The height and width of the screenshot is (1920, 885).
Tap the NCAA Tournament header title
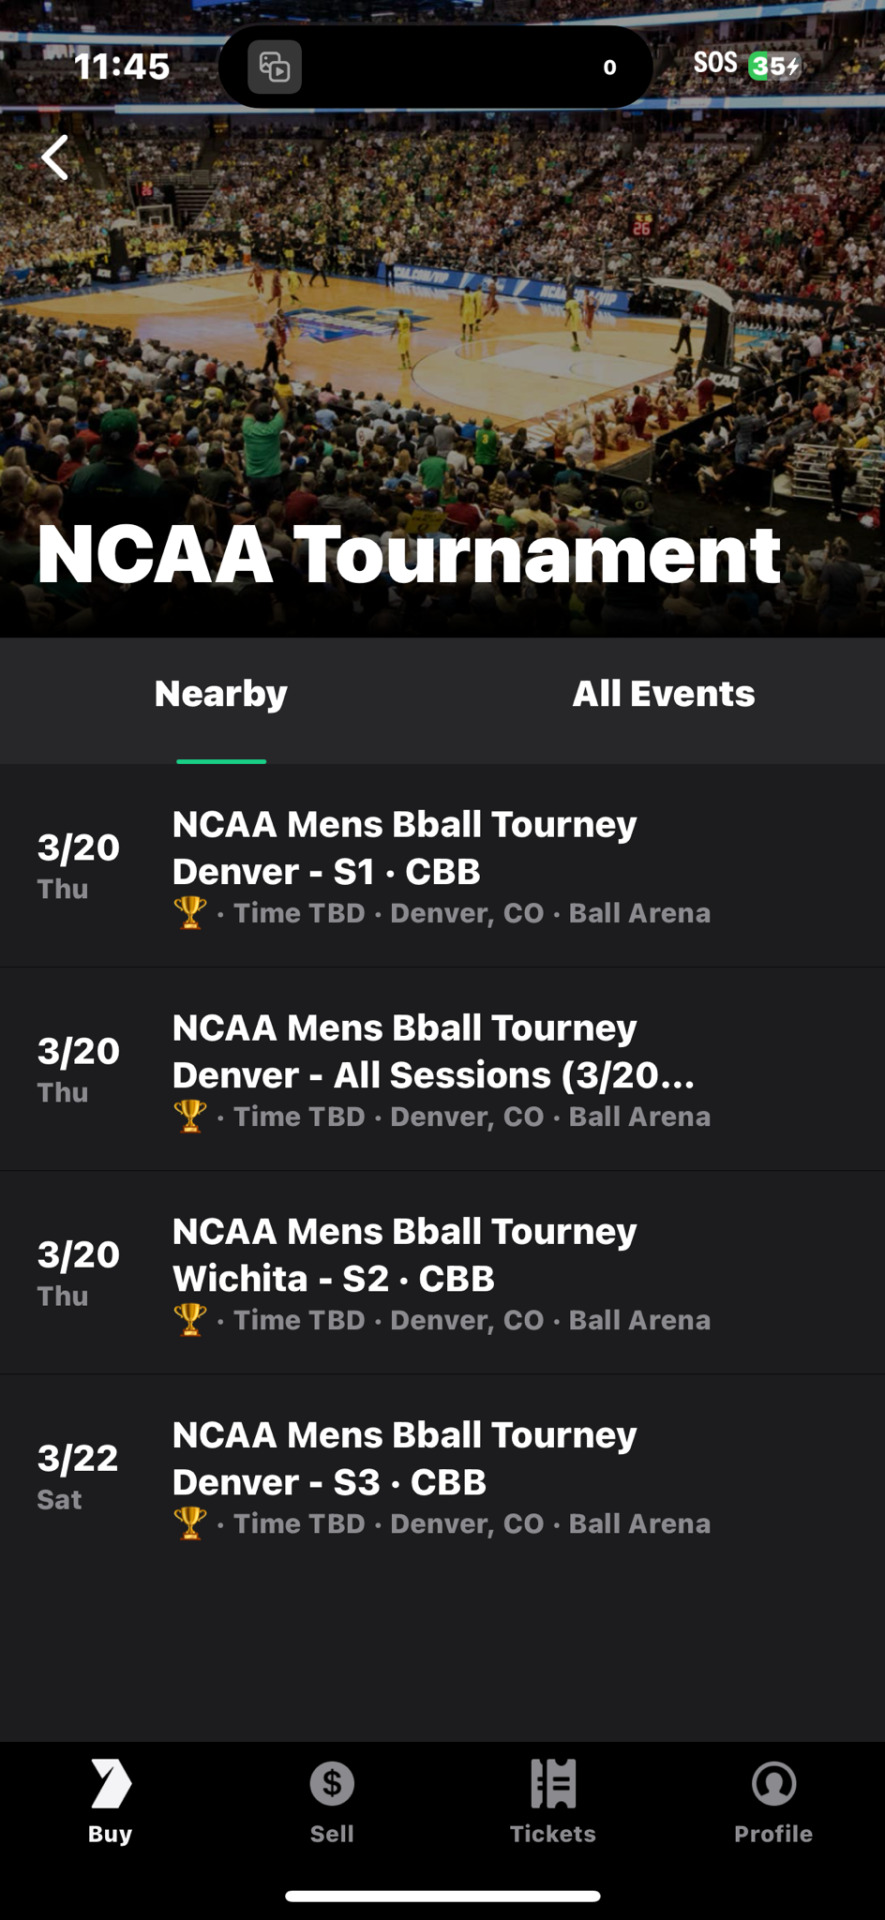tap(409, 554)
